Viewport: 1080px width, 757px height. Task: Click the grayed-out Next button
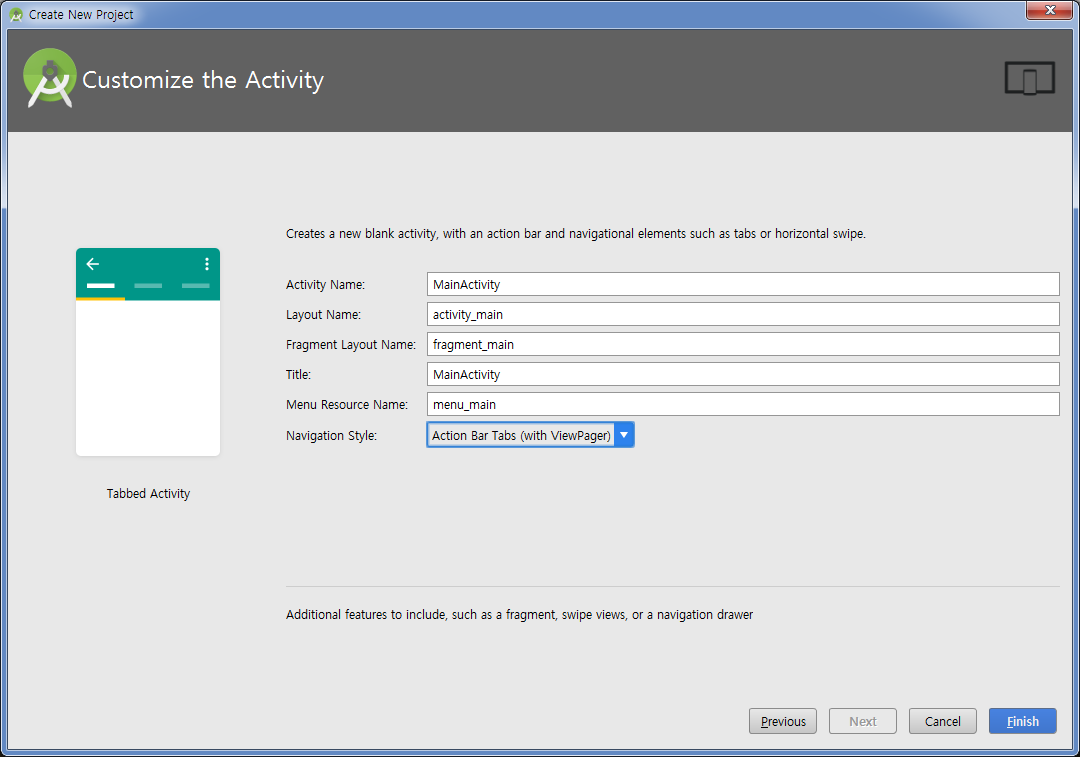(862, 721)
